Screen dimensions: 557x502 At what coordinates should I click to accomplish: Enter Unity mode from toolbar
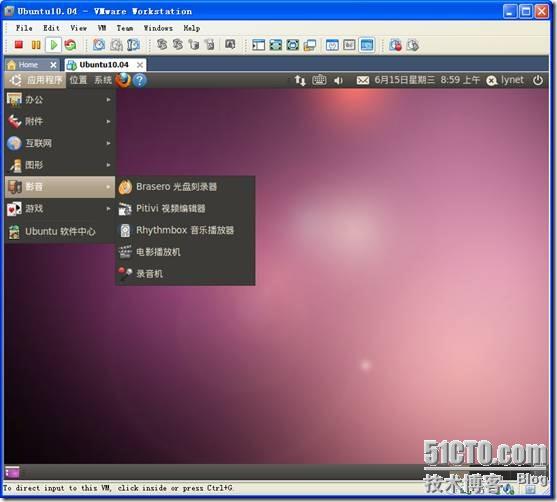(310, 45)
